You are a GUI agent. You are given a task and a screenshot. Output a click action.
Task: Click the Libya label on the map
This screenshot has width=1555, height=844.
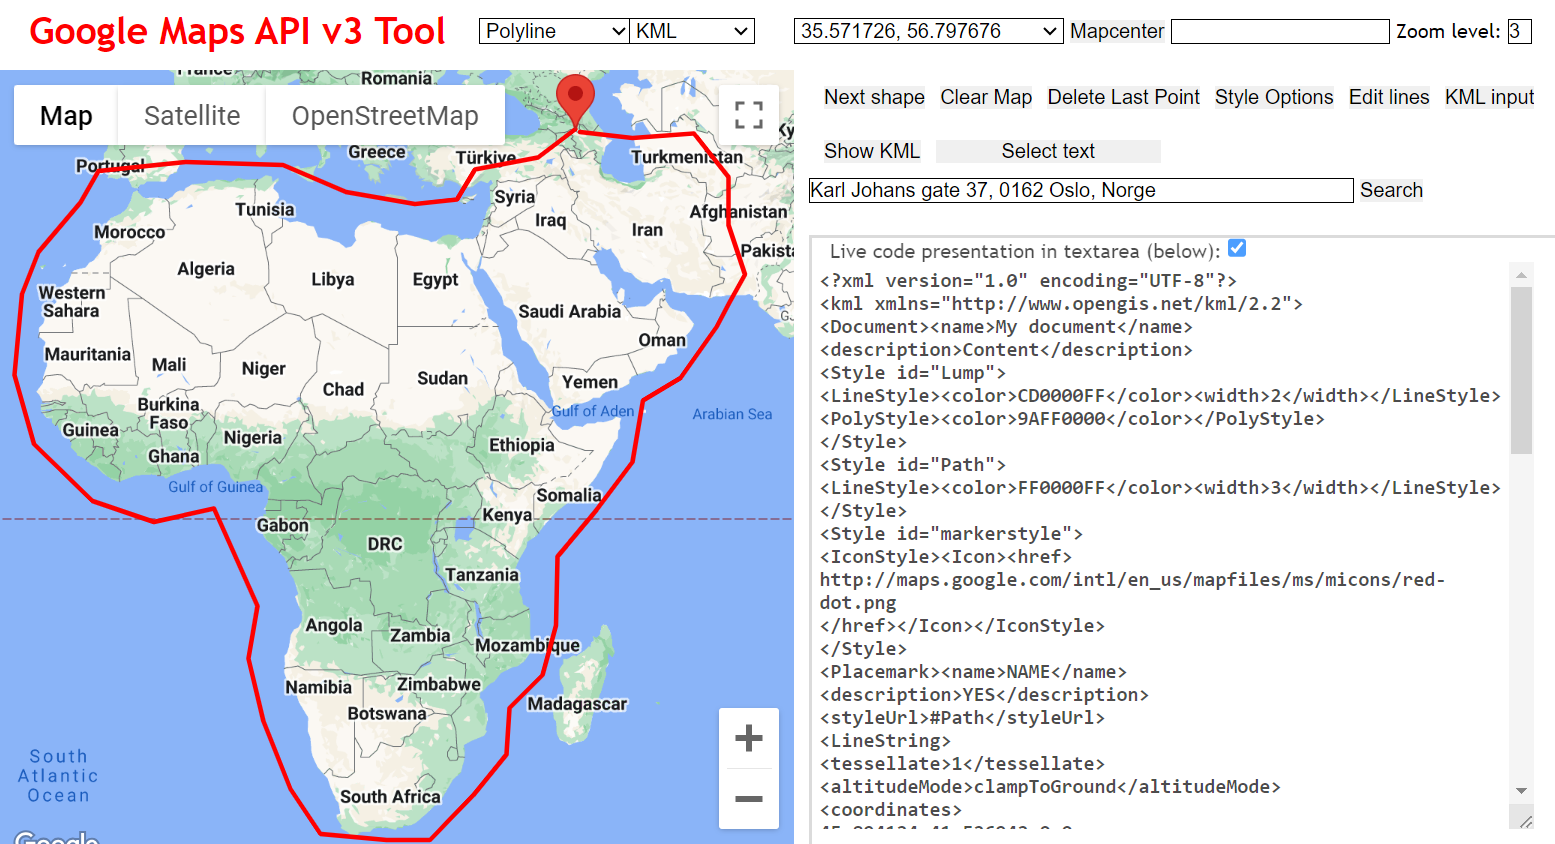[x=332, y=280]
